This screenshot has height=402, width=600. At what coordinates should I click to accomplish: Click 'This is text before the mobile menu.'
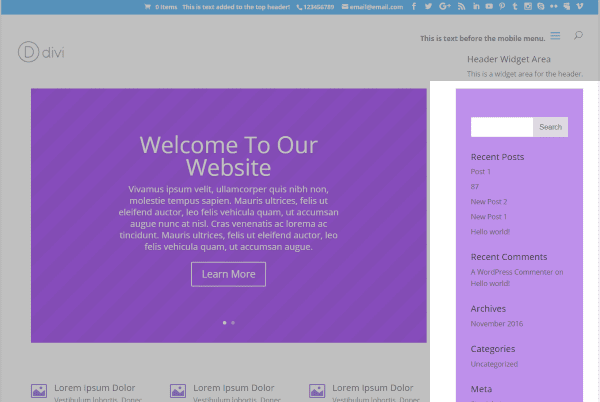[483, 38]
